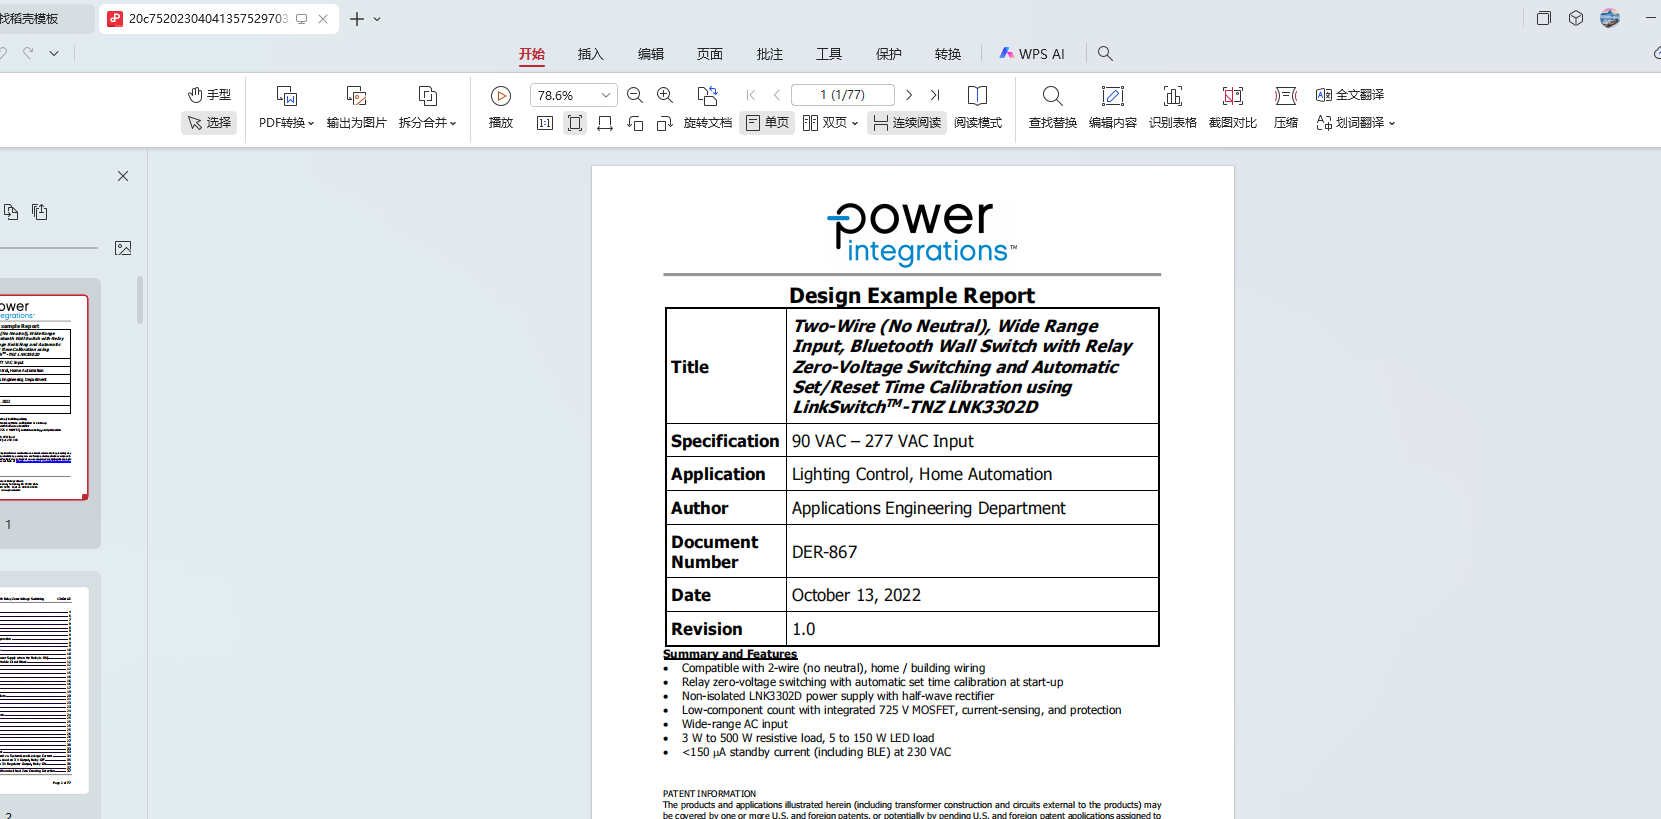Select page 2 thumbnail
The height and width of the screenshot is (819, 1661).
pyautogui.click(x=44, y=690)
